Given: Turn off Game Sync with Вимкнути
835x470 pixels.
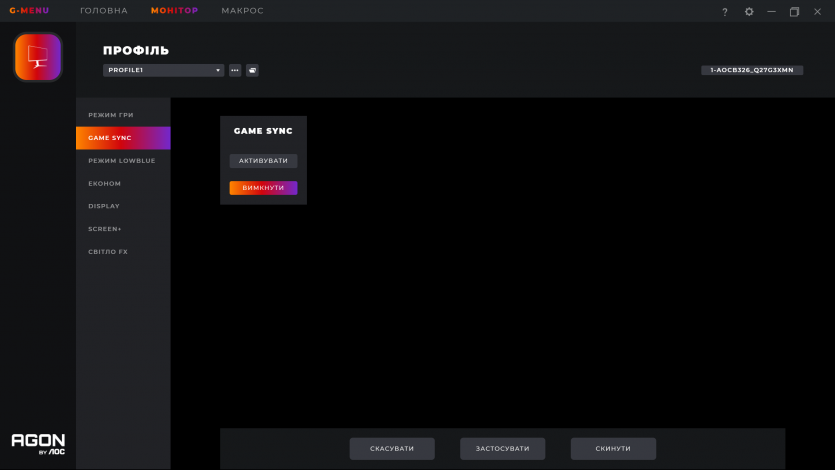Looking at the screenshot, I should click(x=263, y=188).
